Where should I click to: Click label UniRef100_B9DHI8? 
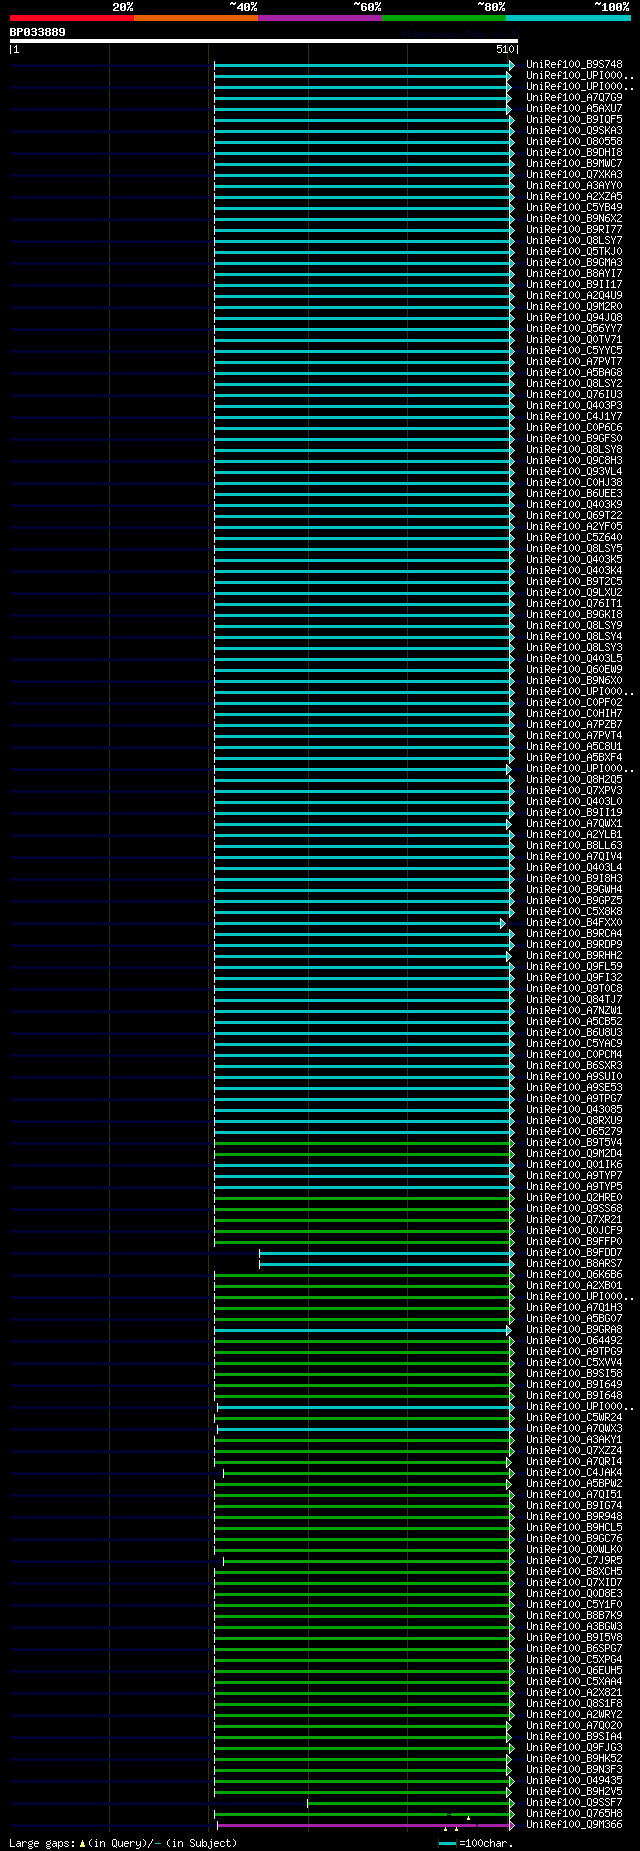(574, 153)
